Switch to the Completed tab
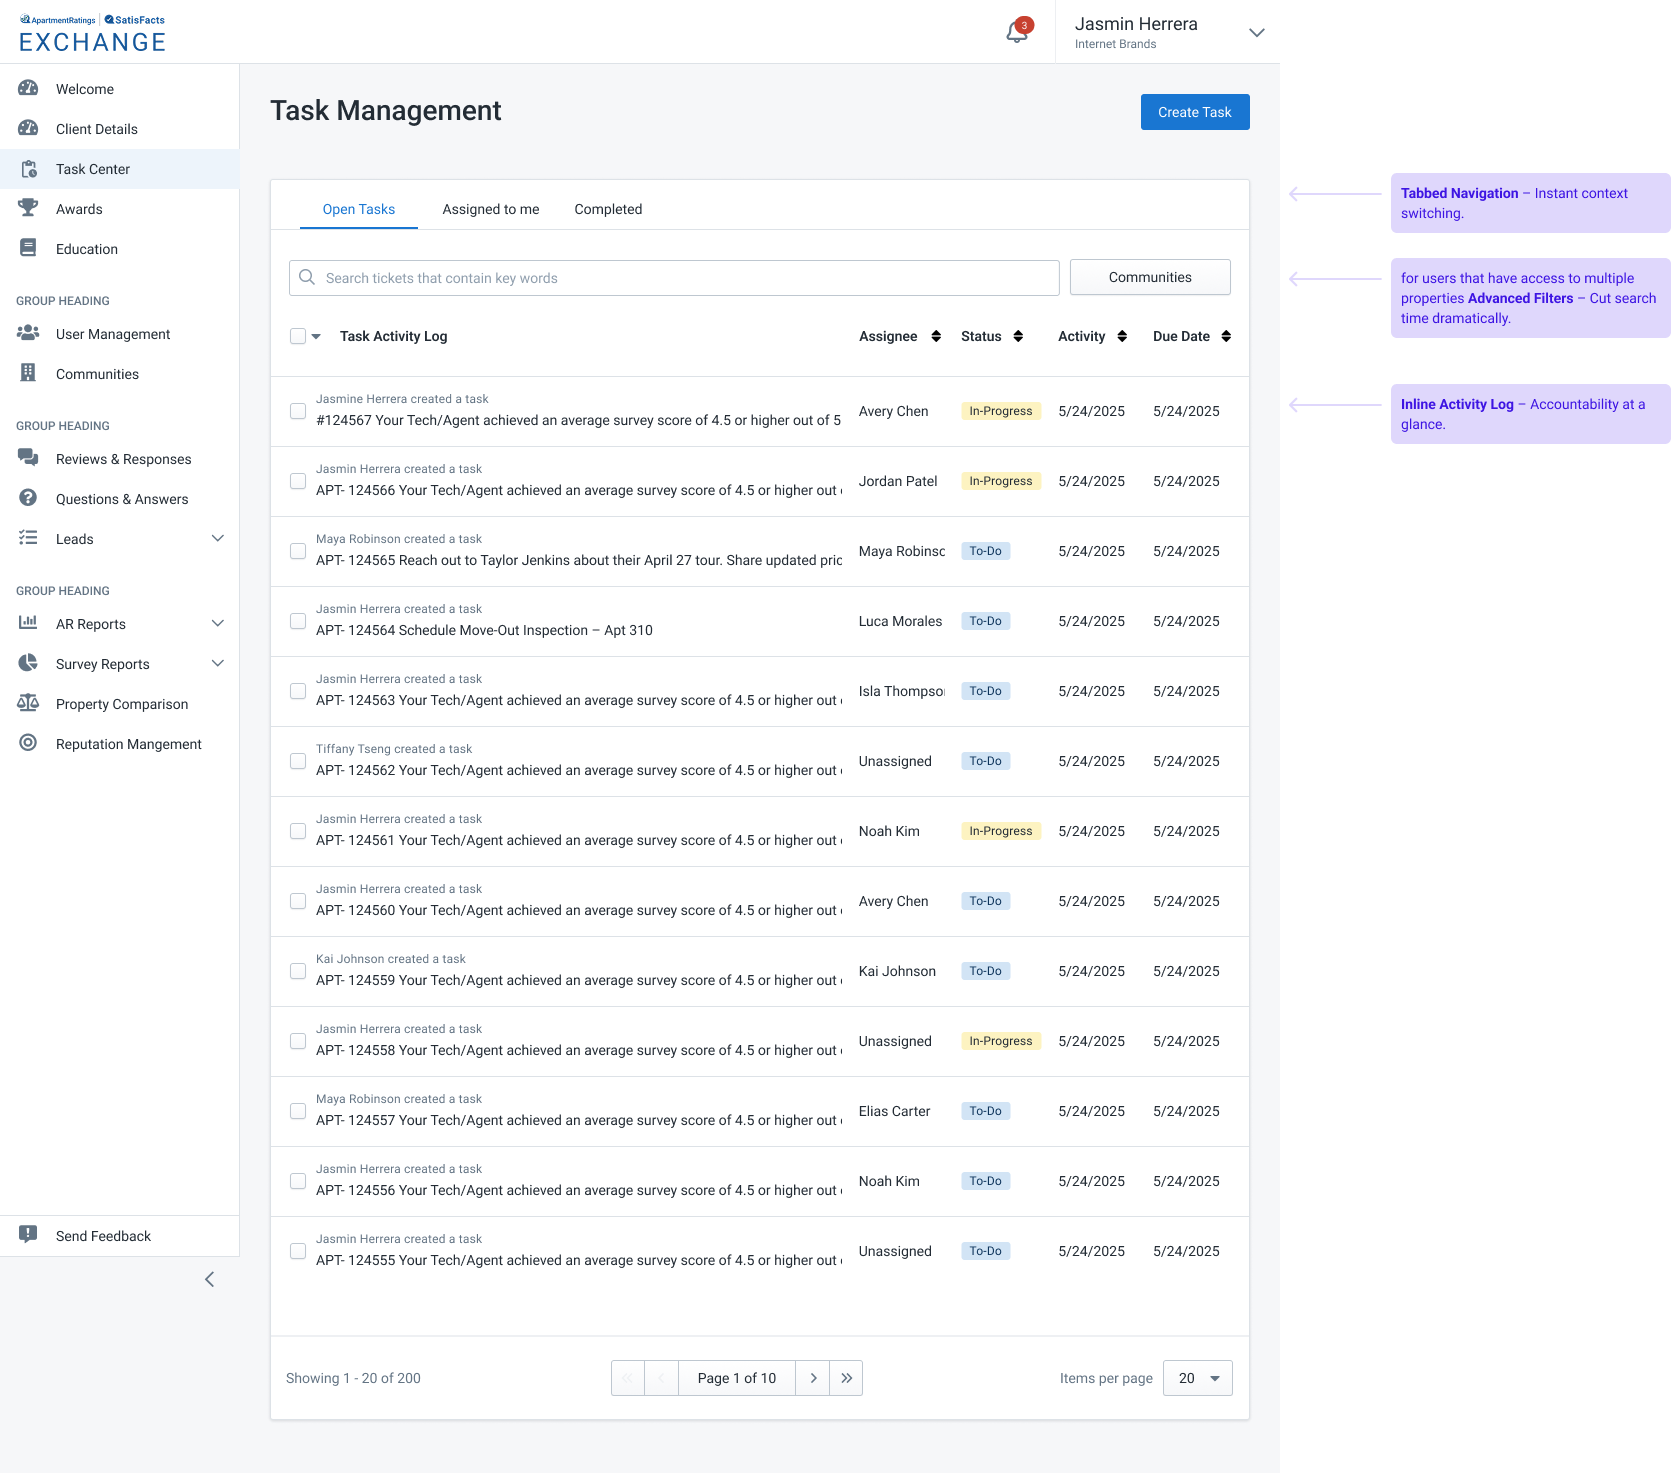Viewport: 1672px width, 1473px height. (608, 209)
